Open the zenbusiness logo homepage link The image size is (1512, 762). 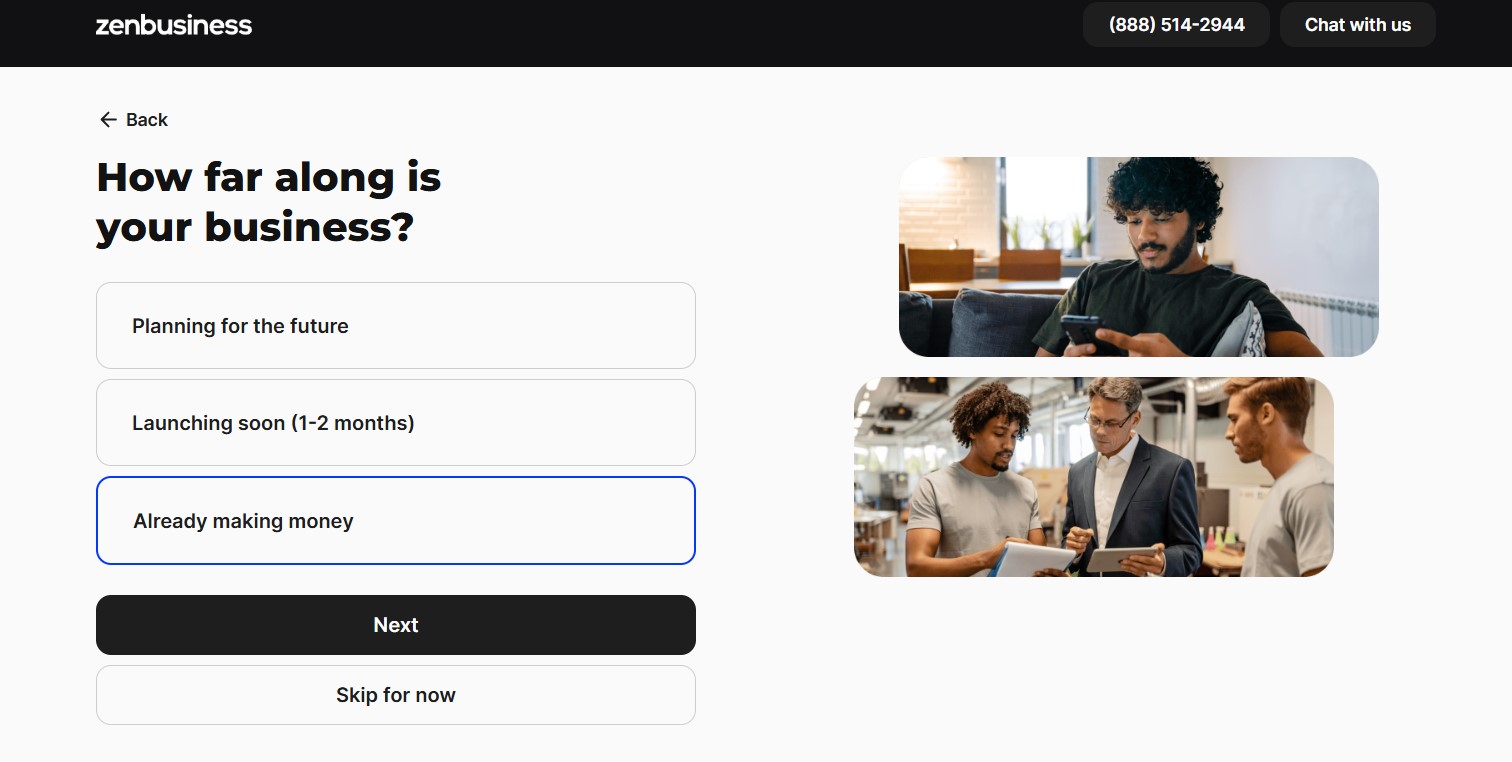tap(174, 25)
